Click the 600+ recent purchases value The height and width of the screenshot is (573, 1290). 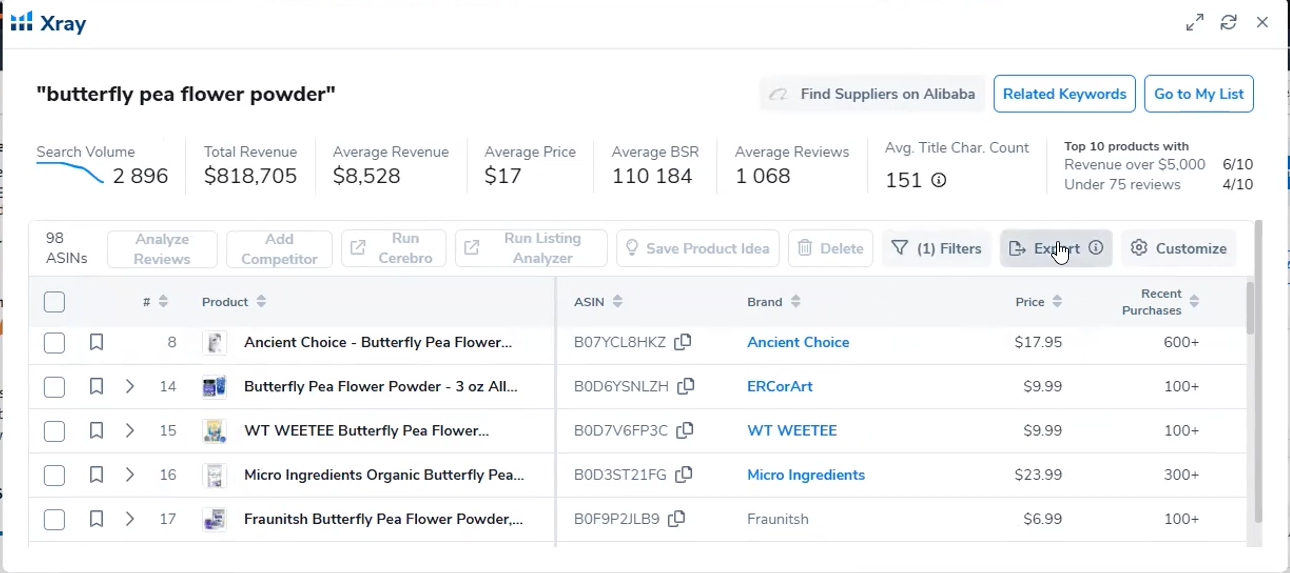(x=1181, y=343)
